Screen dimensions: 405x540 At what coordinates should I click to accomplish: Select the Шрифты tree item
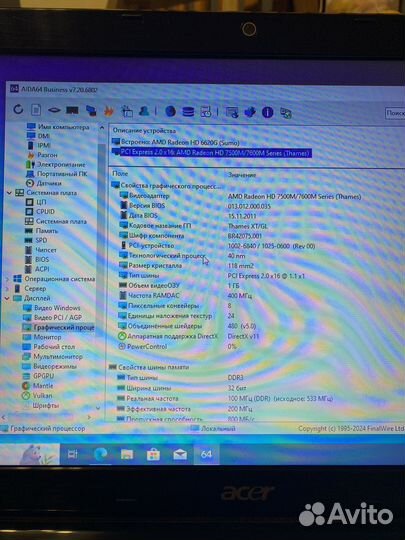pyautogui.click(x=45, y=405)
